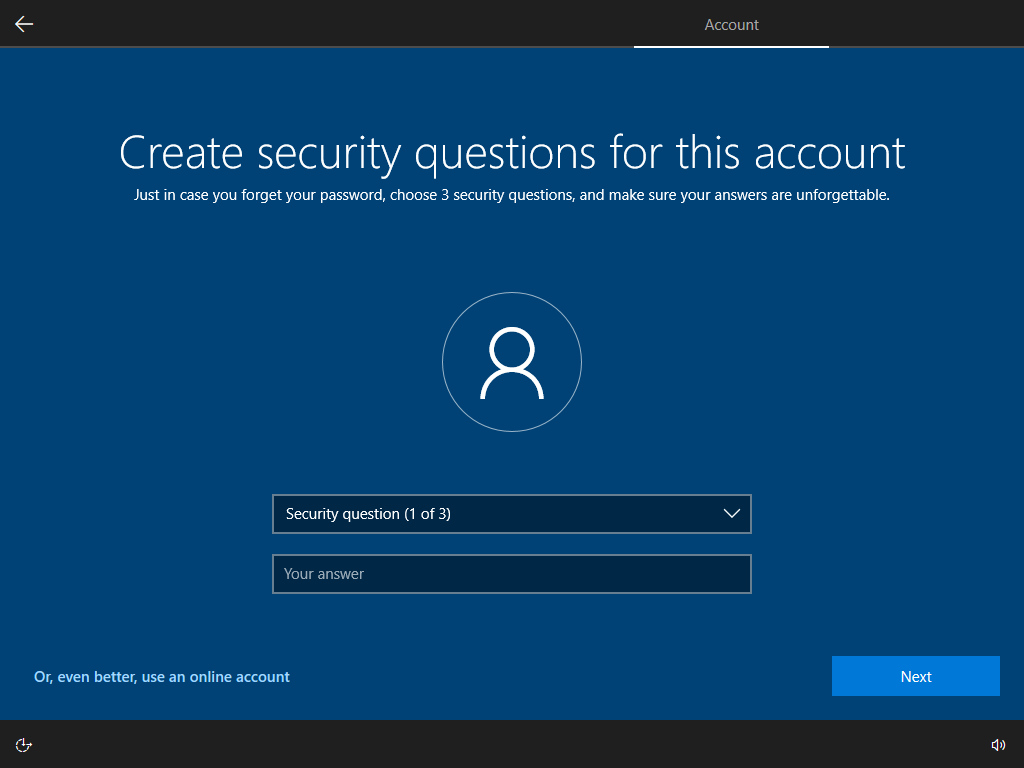Image resolution: width=1024 pixels, height=768 pixels.
Task: Click the volume speaker icon
Action: 998,745
